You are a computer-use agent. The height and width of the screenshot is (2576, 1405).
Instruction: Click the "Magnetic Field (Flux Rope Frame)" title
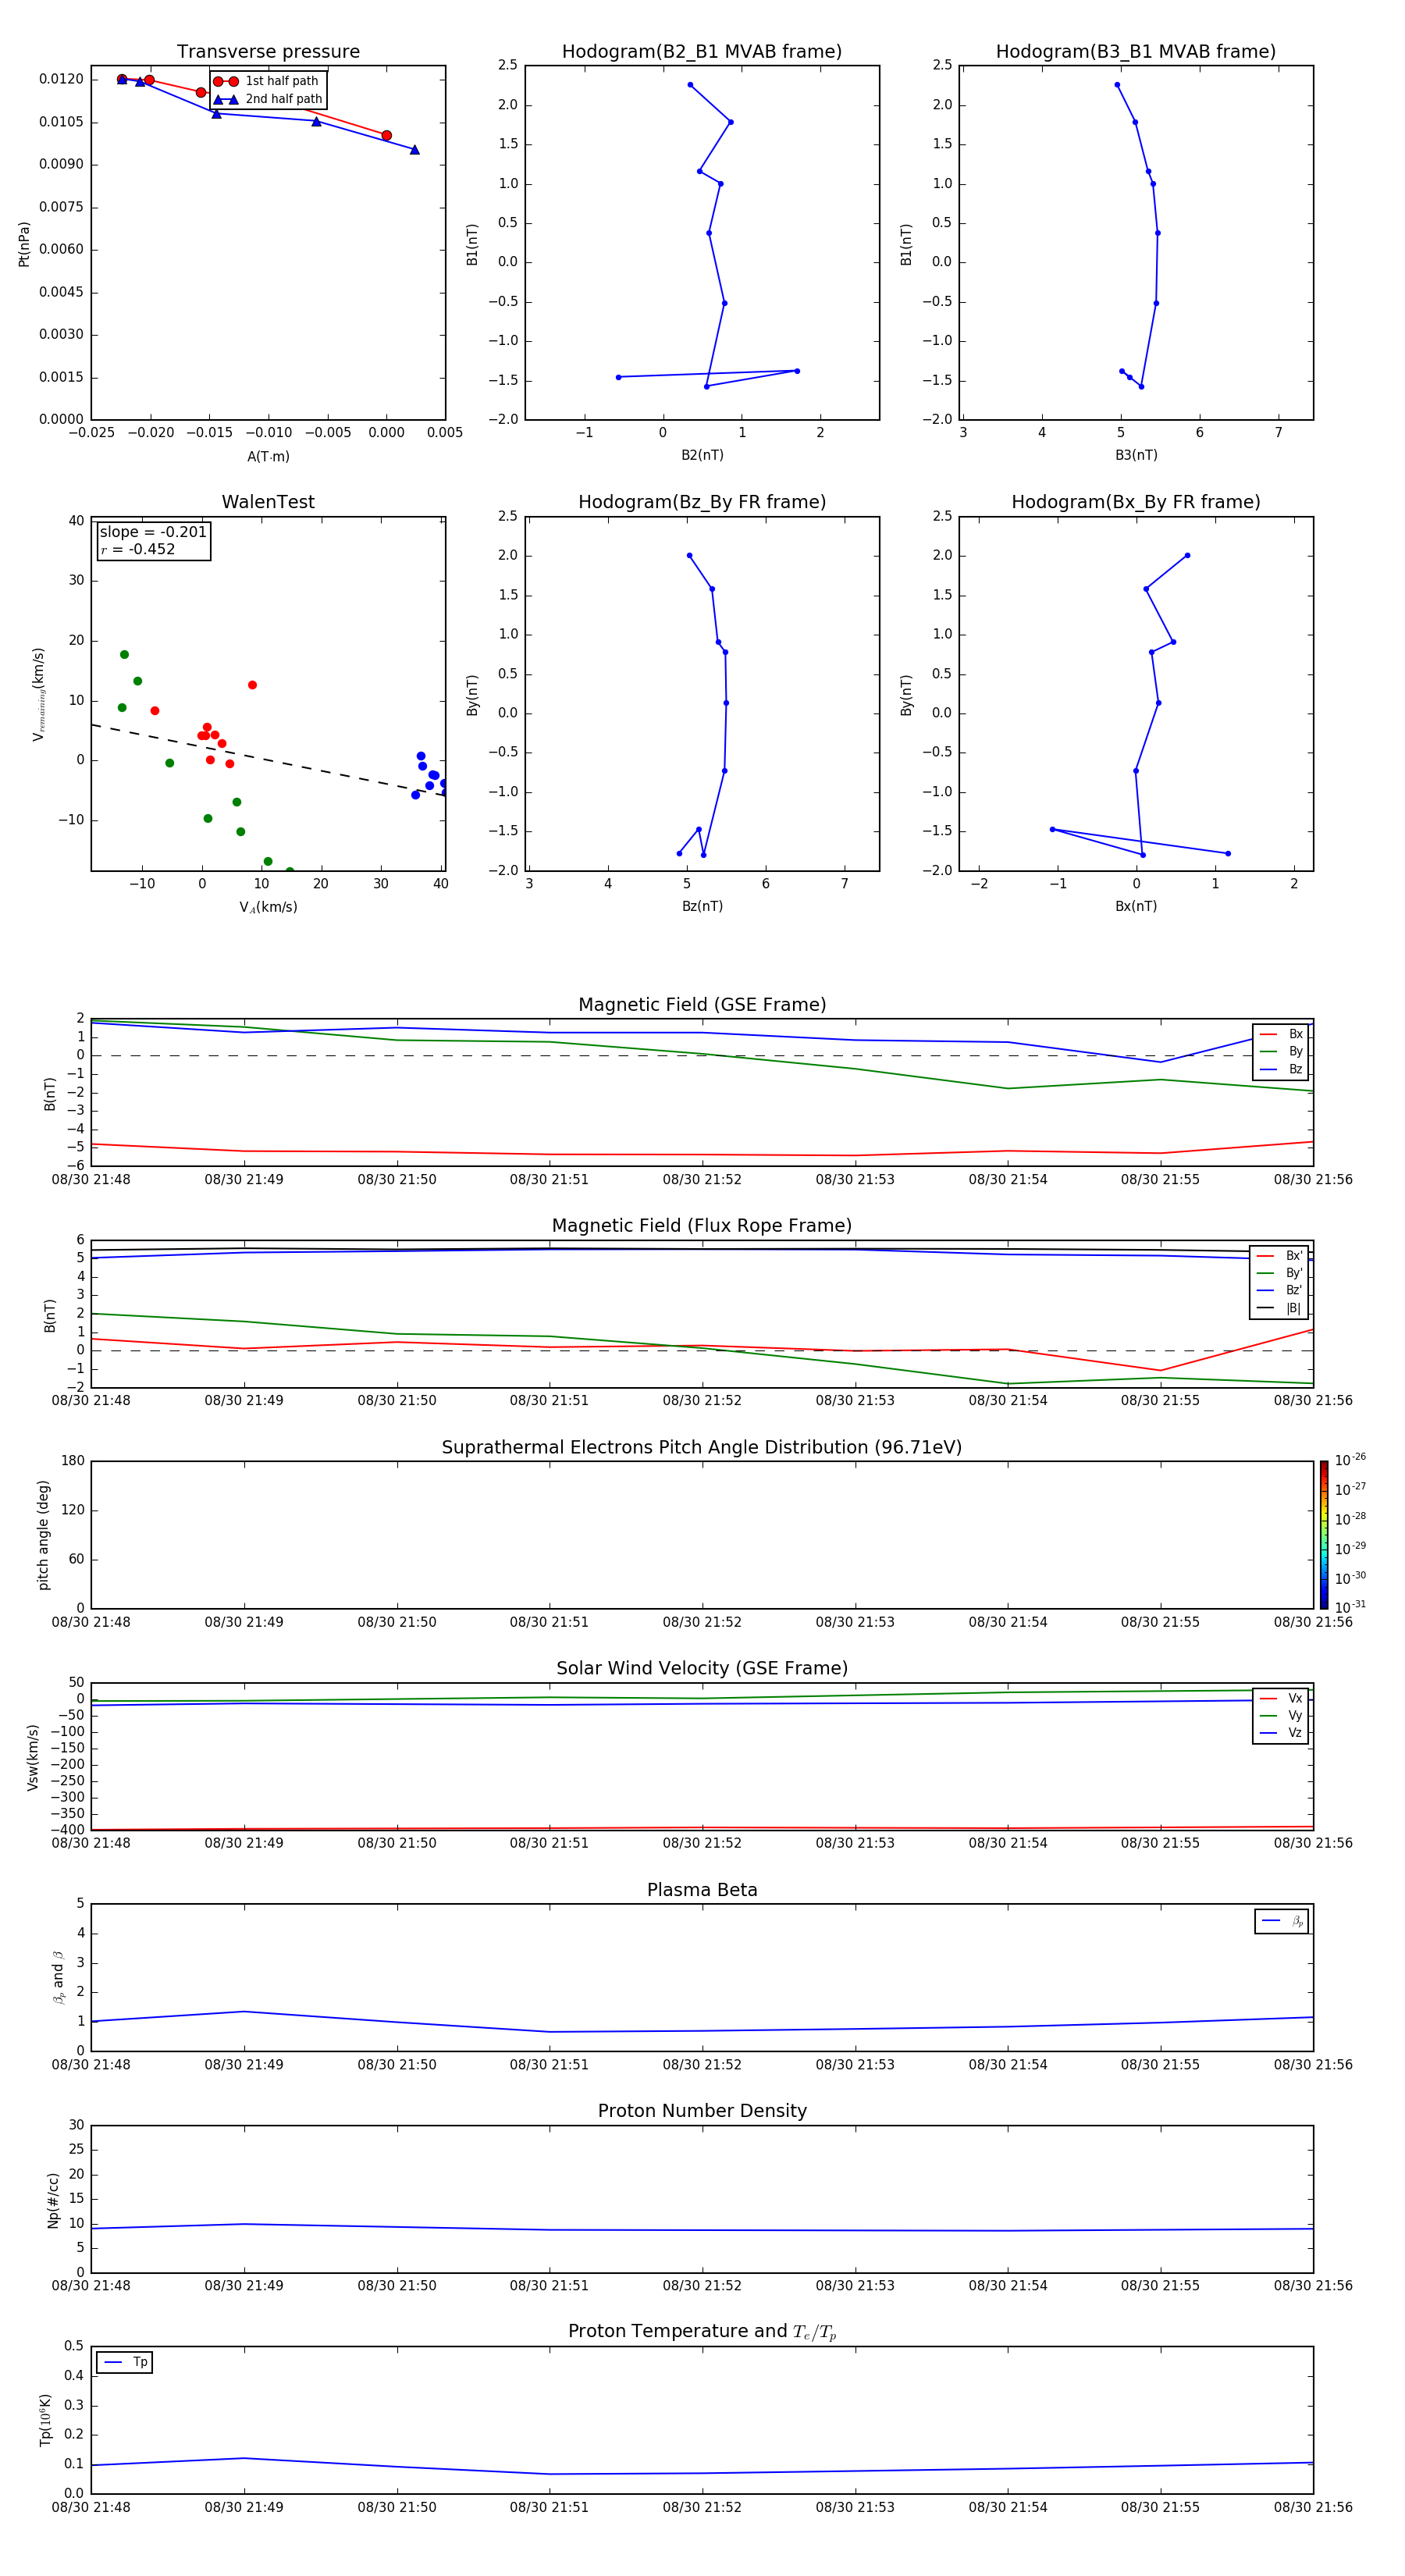[x=702, y=1226]
